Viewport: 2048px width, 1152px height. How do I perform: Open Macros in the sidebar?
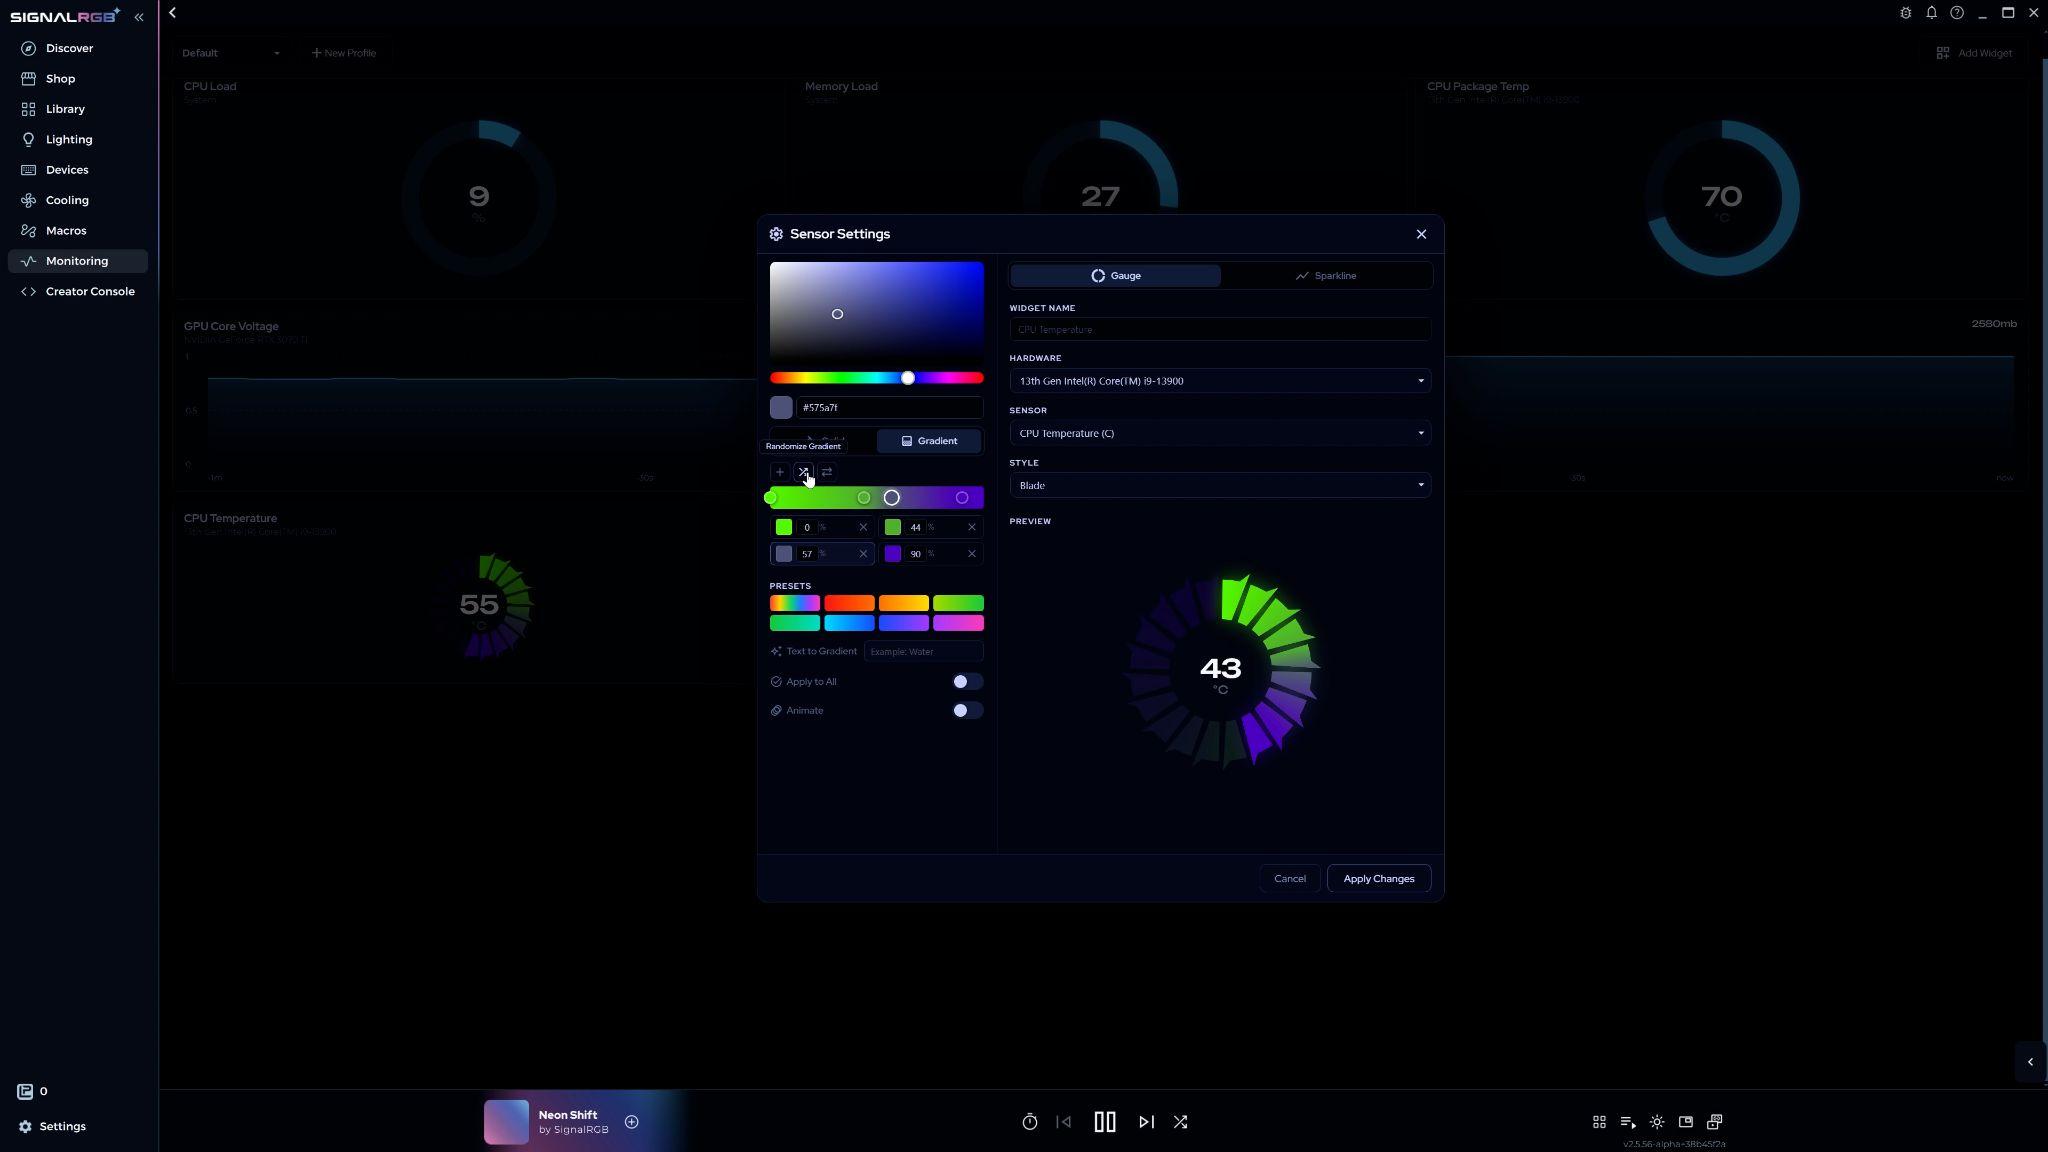(78, 231)
